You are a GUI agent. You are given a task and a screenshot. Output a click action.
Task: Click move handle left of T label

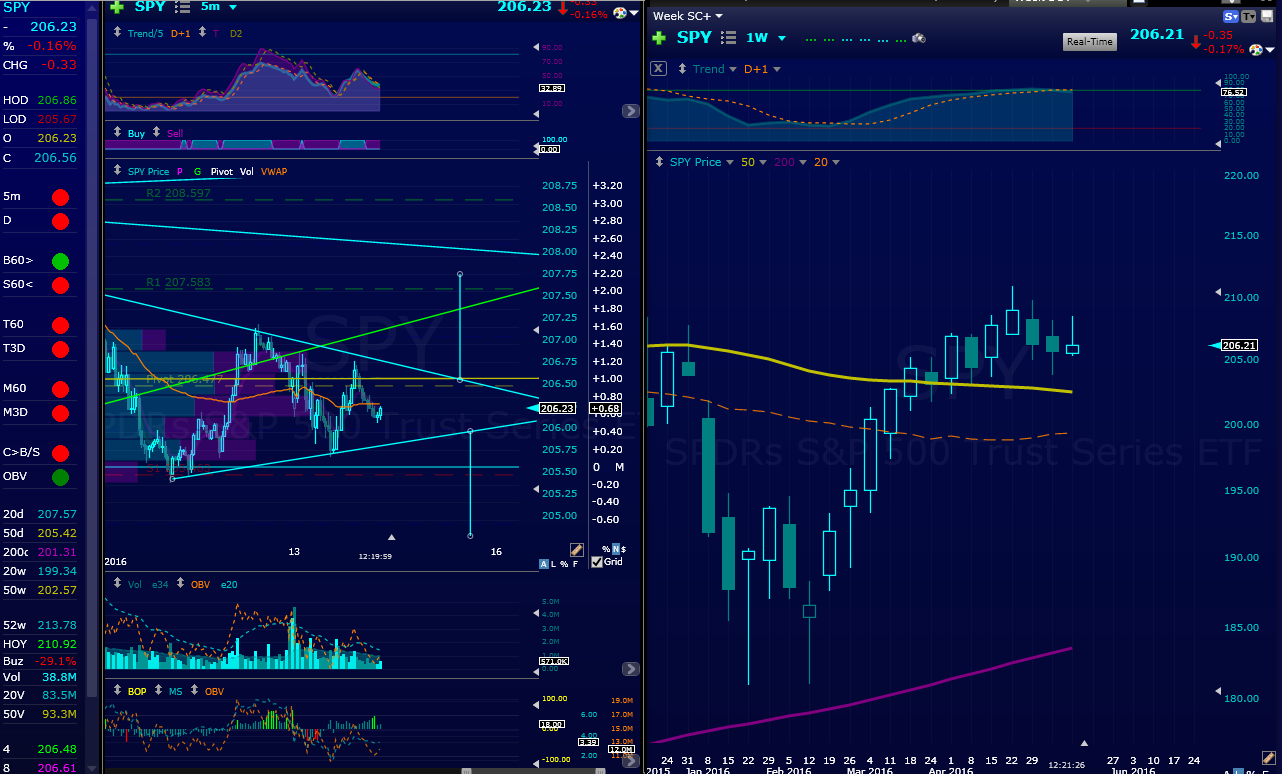click(201, 33)
